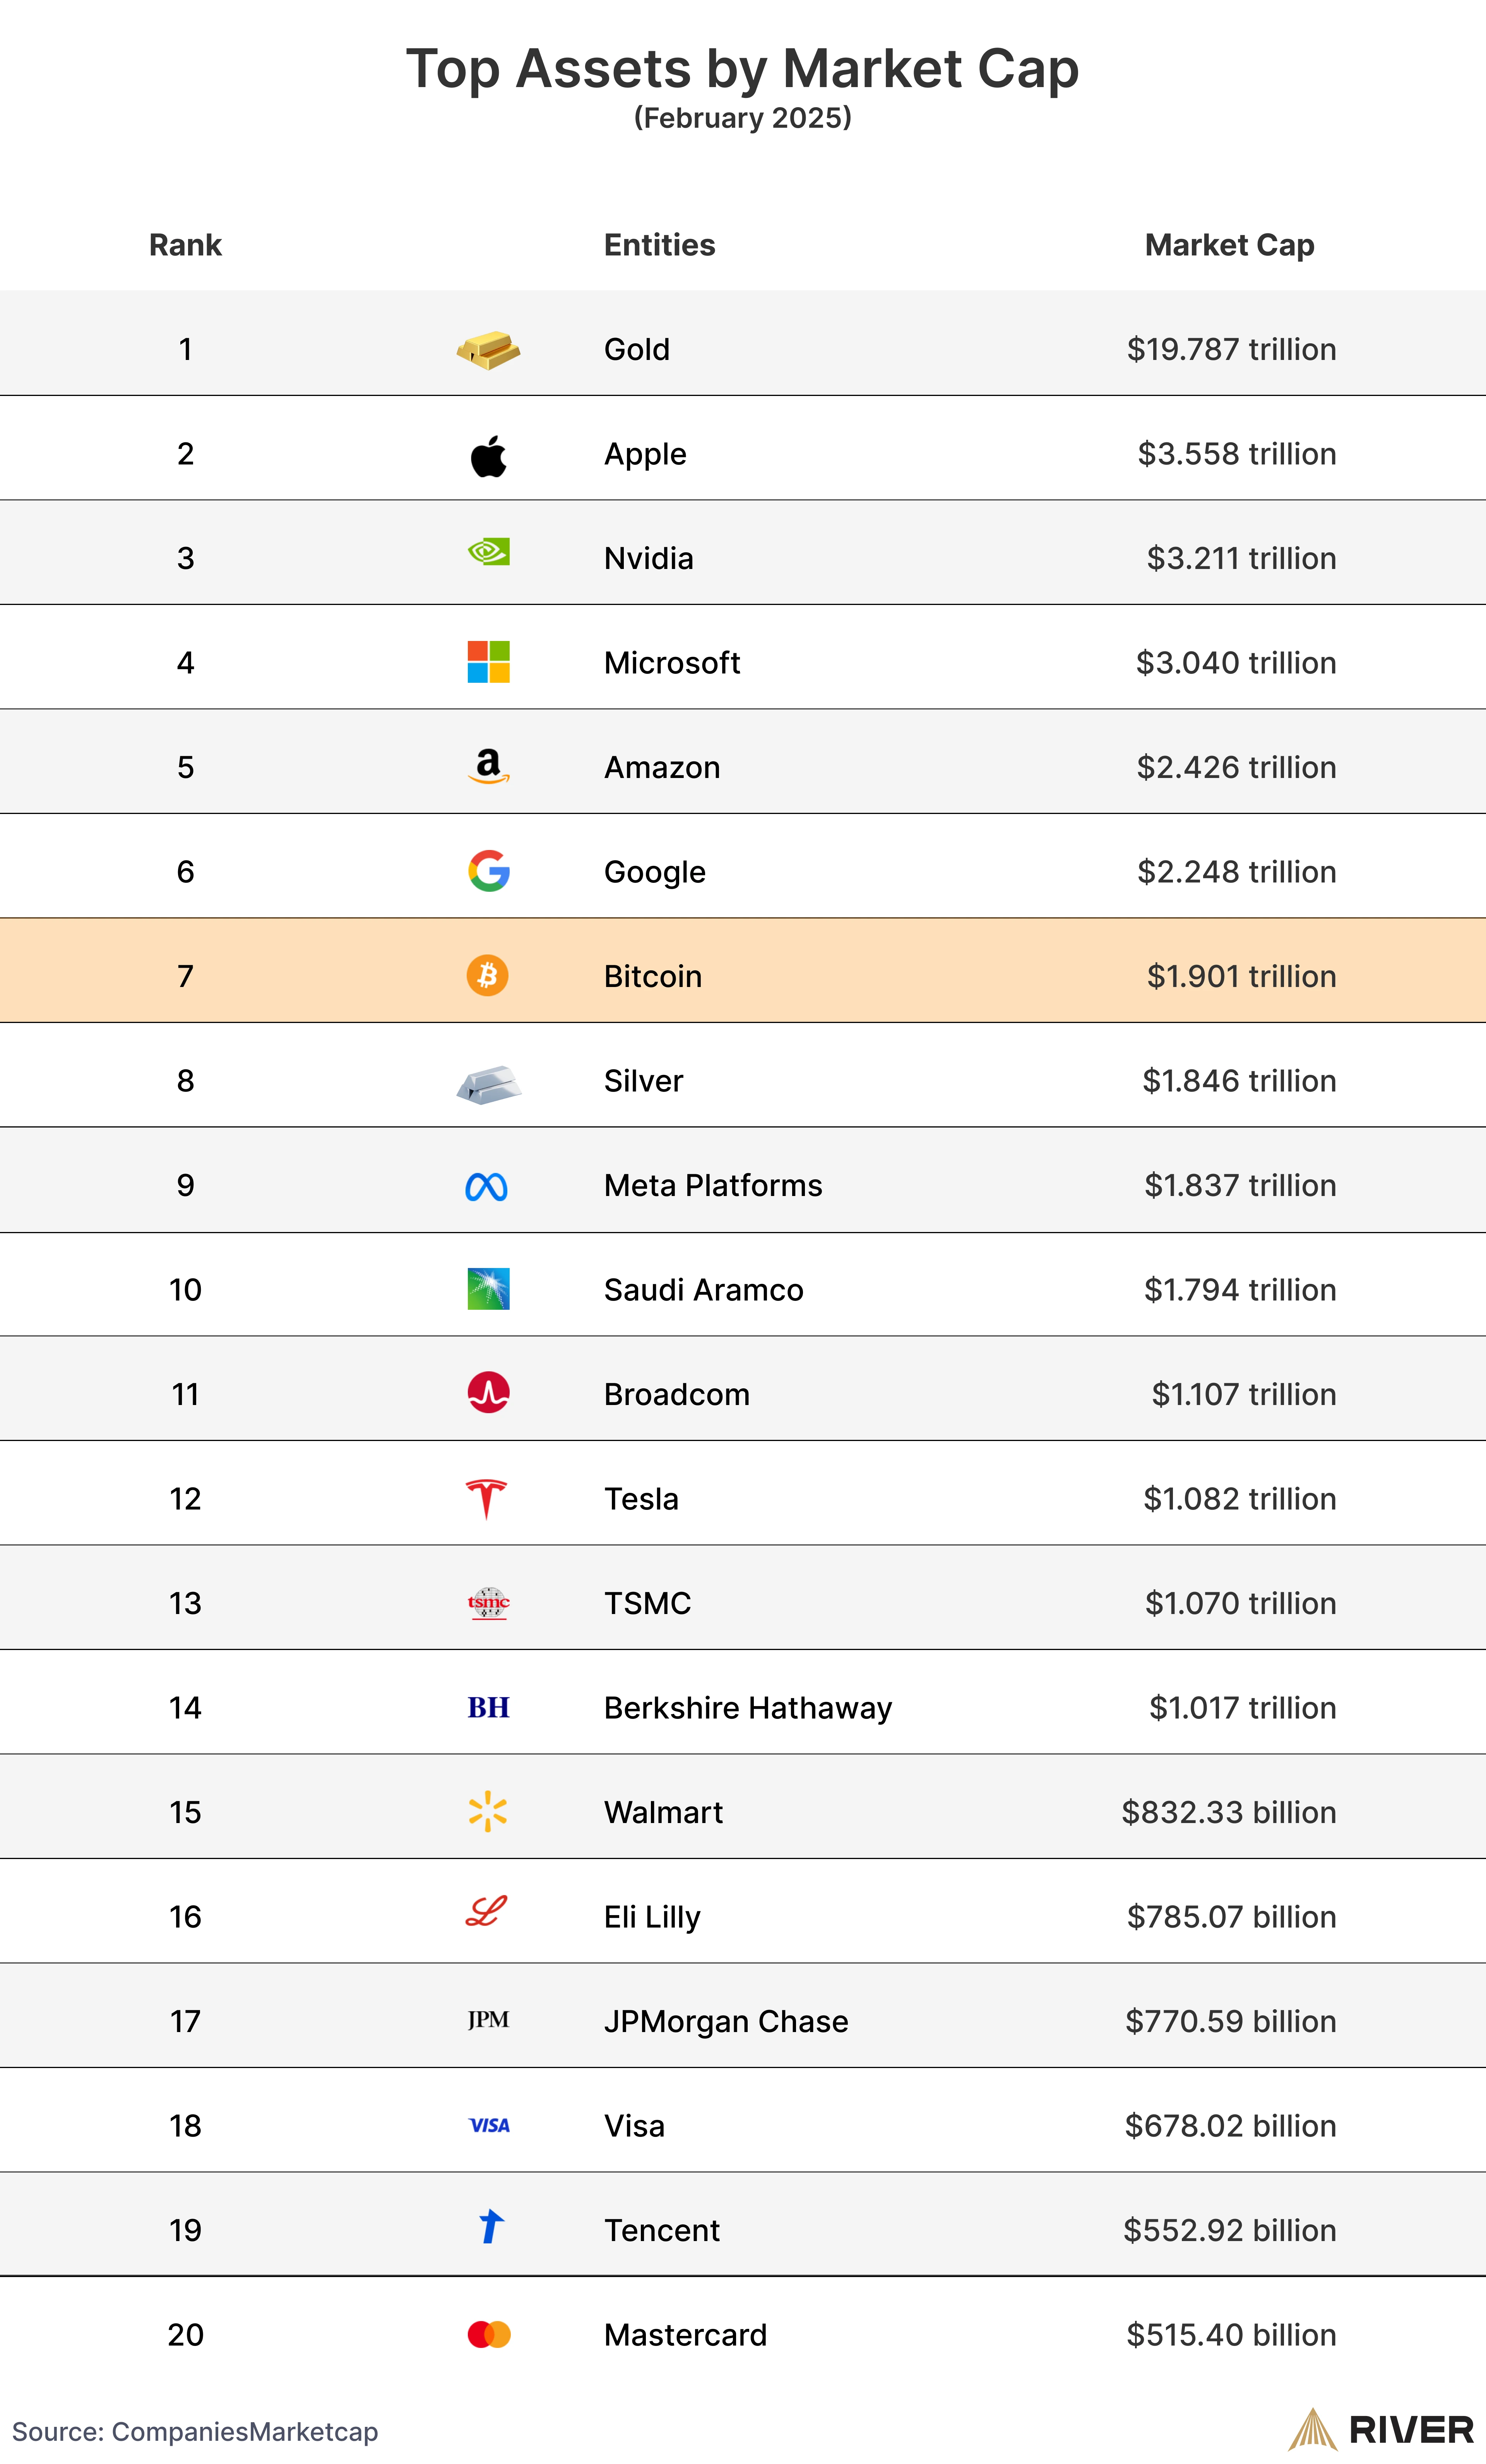Click the highlighted 'Bitcoin' entity name
1486x2464 pixels.
(x=653, y=976)
